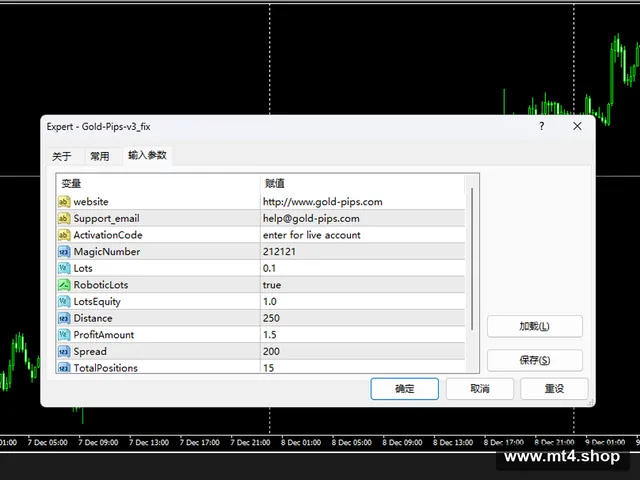The width and height of the screenshot is (640, 480).
Task: Click the 加载(L) button
Action: pyautogui.click(x=535, y=327)
